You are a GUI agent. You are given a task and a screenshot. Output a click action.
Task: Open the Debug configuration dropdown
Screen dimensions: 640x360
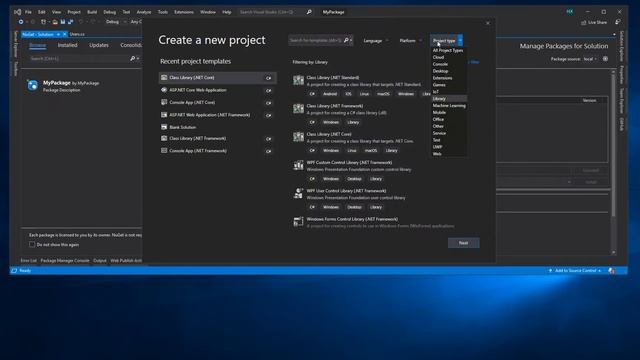point(116,22)
